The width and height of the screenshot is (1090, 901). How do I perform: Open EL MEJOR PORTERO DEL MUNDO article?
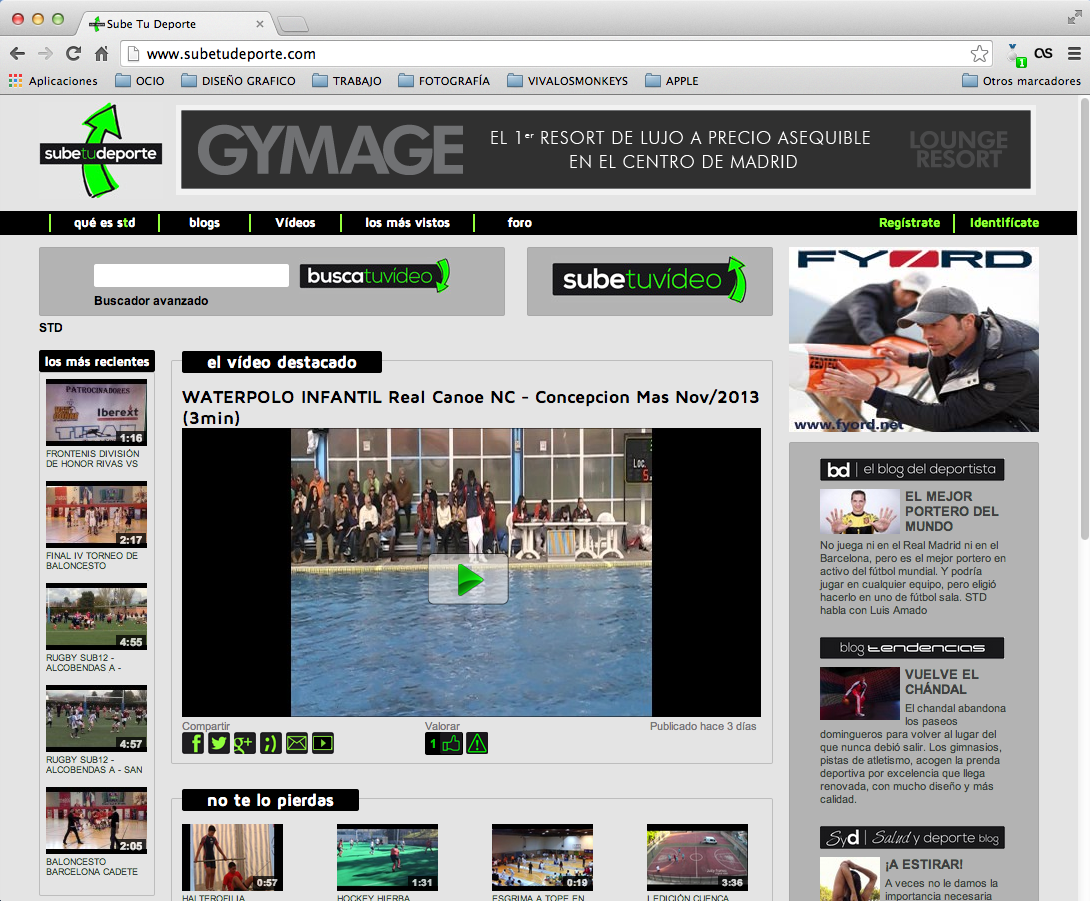[x=952, y=511]
